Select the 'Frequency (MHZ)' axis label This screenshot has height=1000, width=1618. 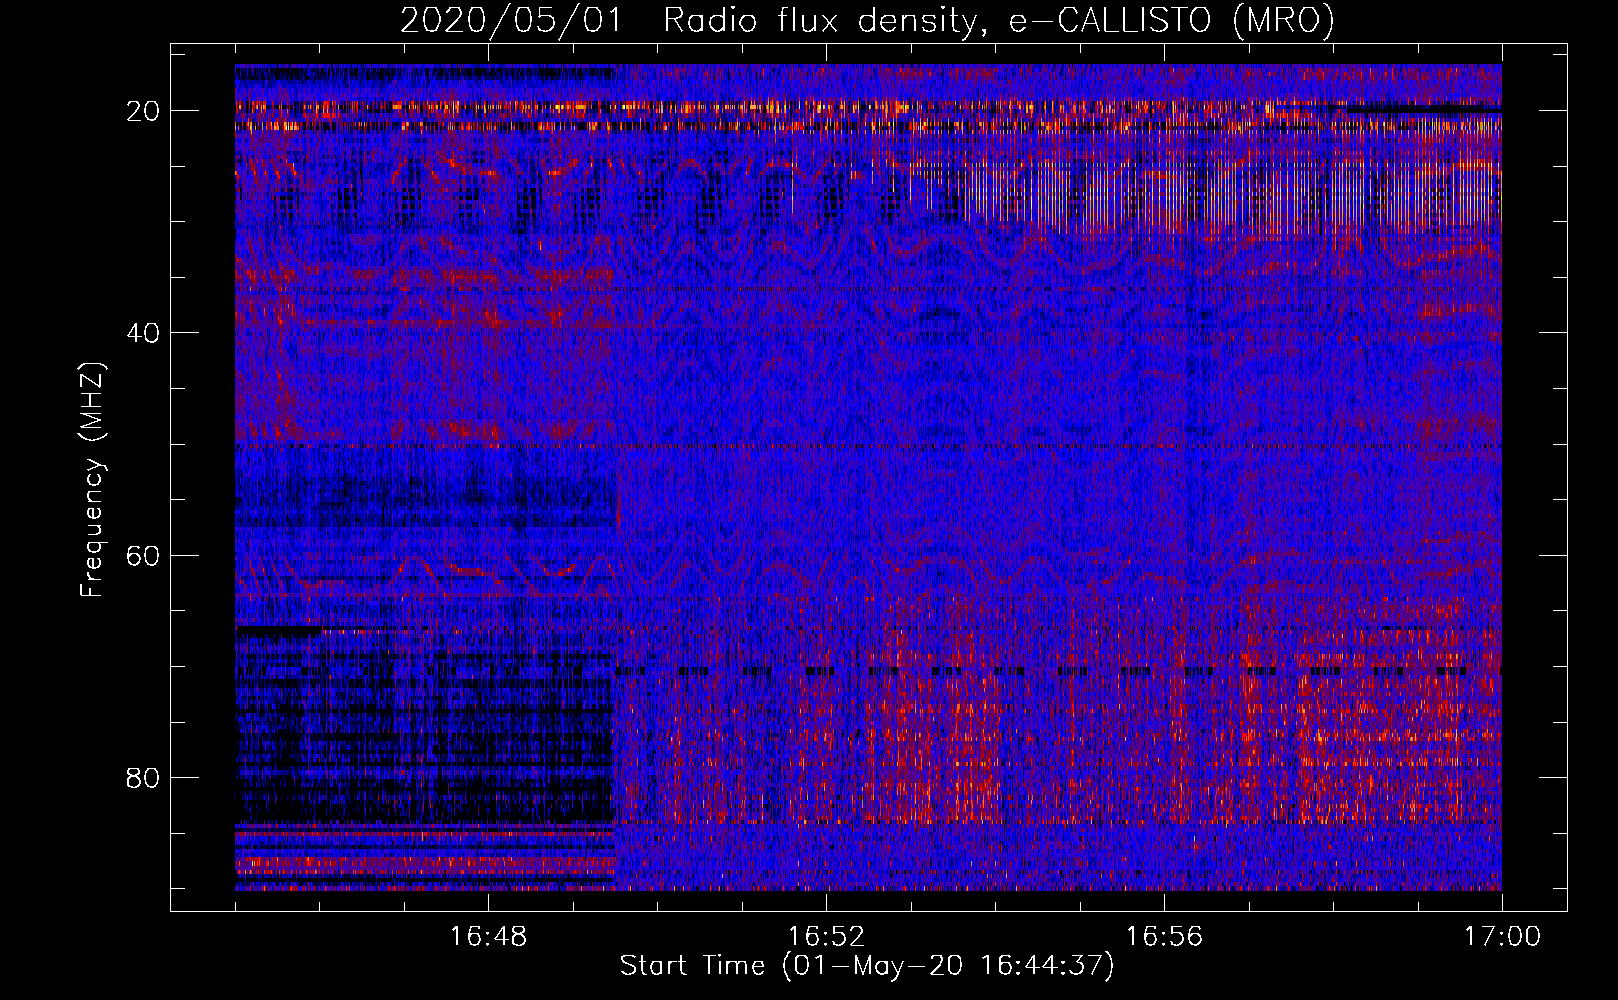[92, 479]
